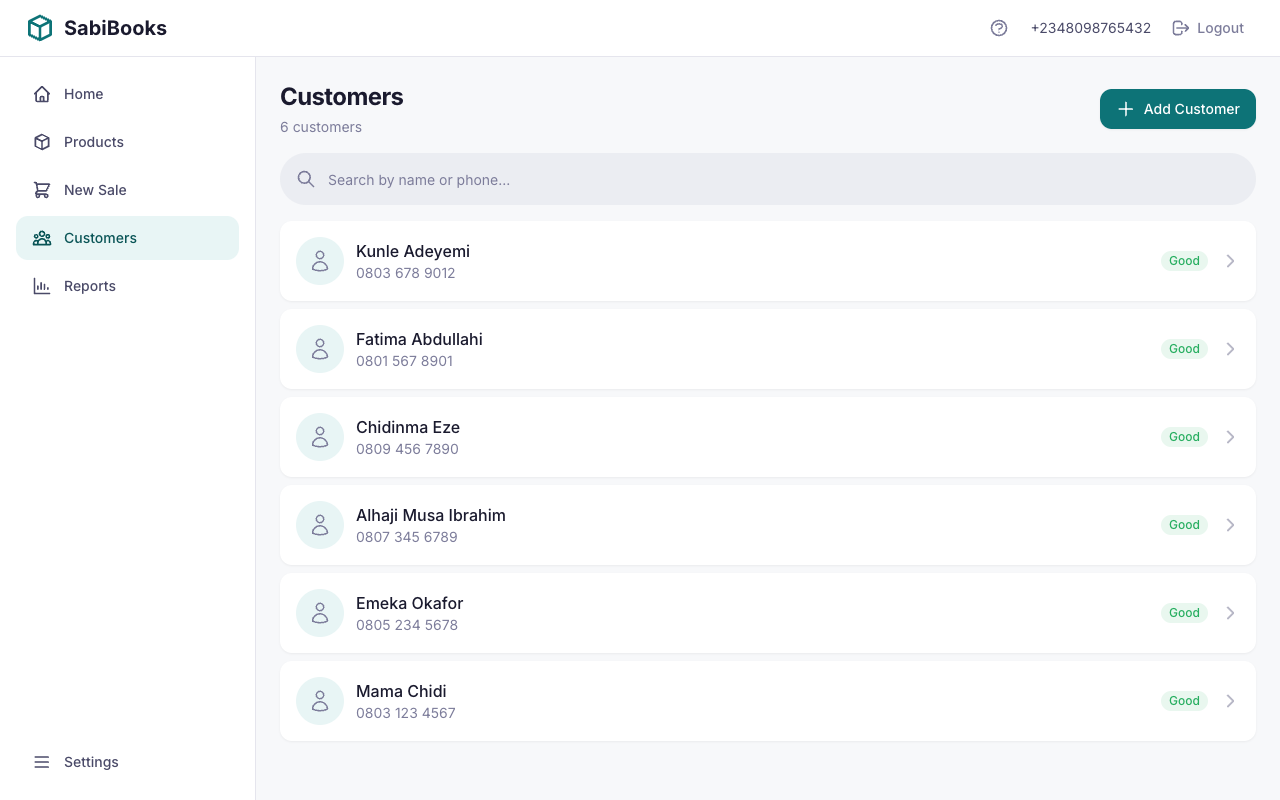The width and height of the screenshot is (1280, 800).
Task: Expand Kunle Adeyemi's customer details chevron
Action: click(1230, 261)
